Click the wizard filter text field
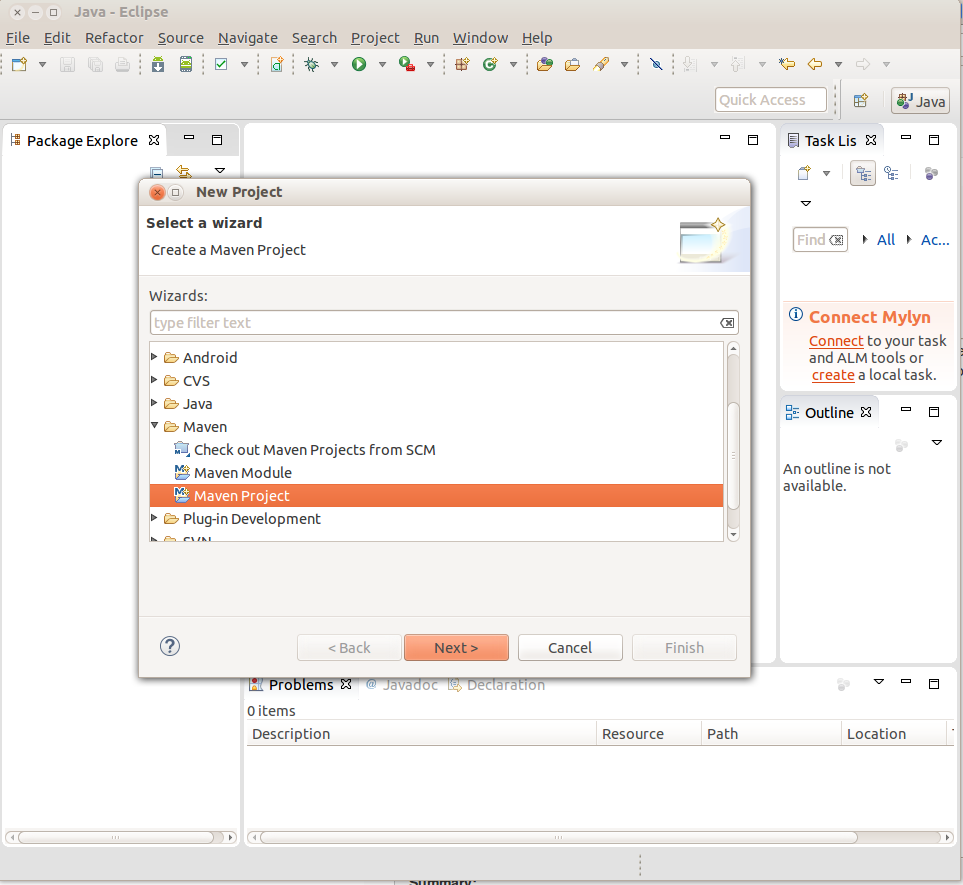 coord(435,323)
